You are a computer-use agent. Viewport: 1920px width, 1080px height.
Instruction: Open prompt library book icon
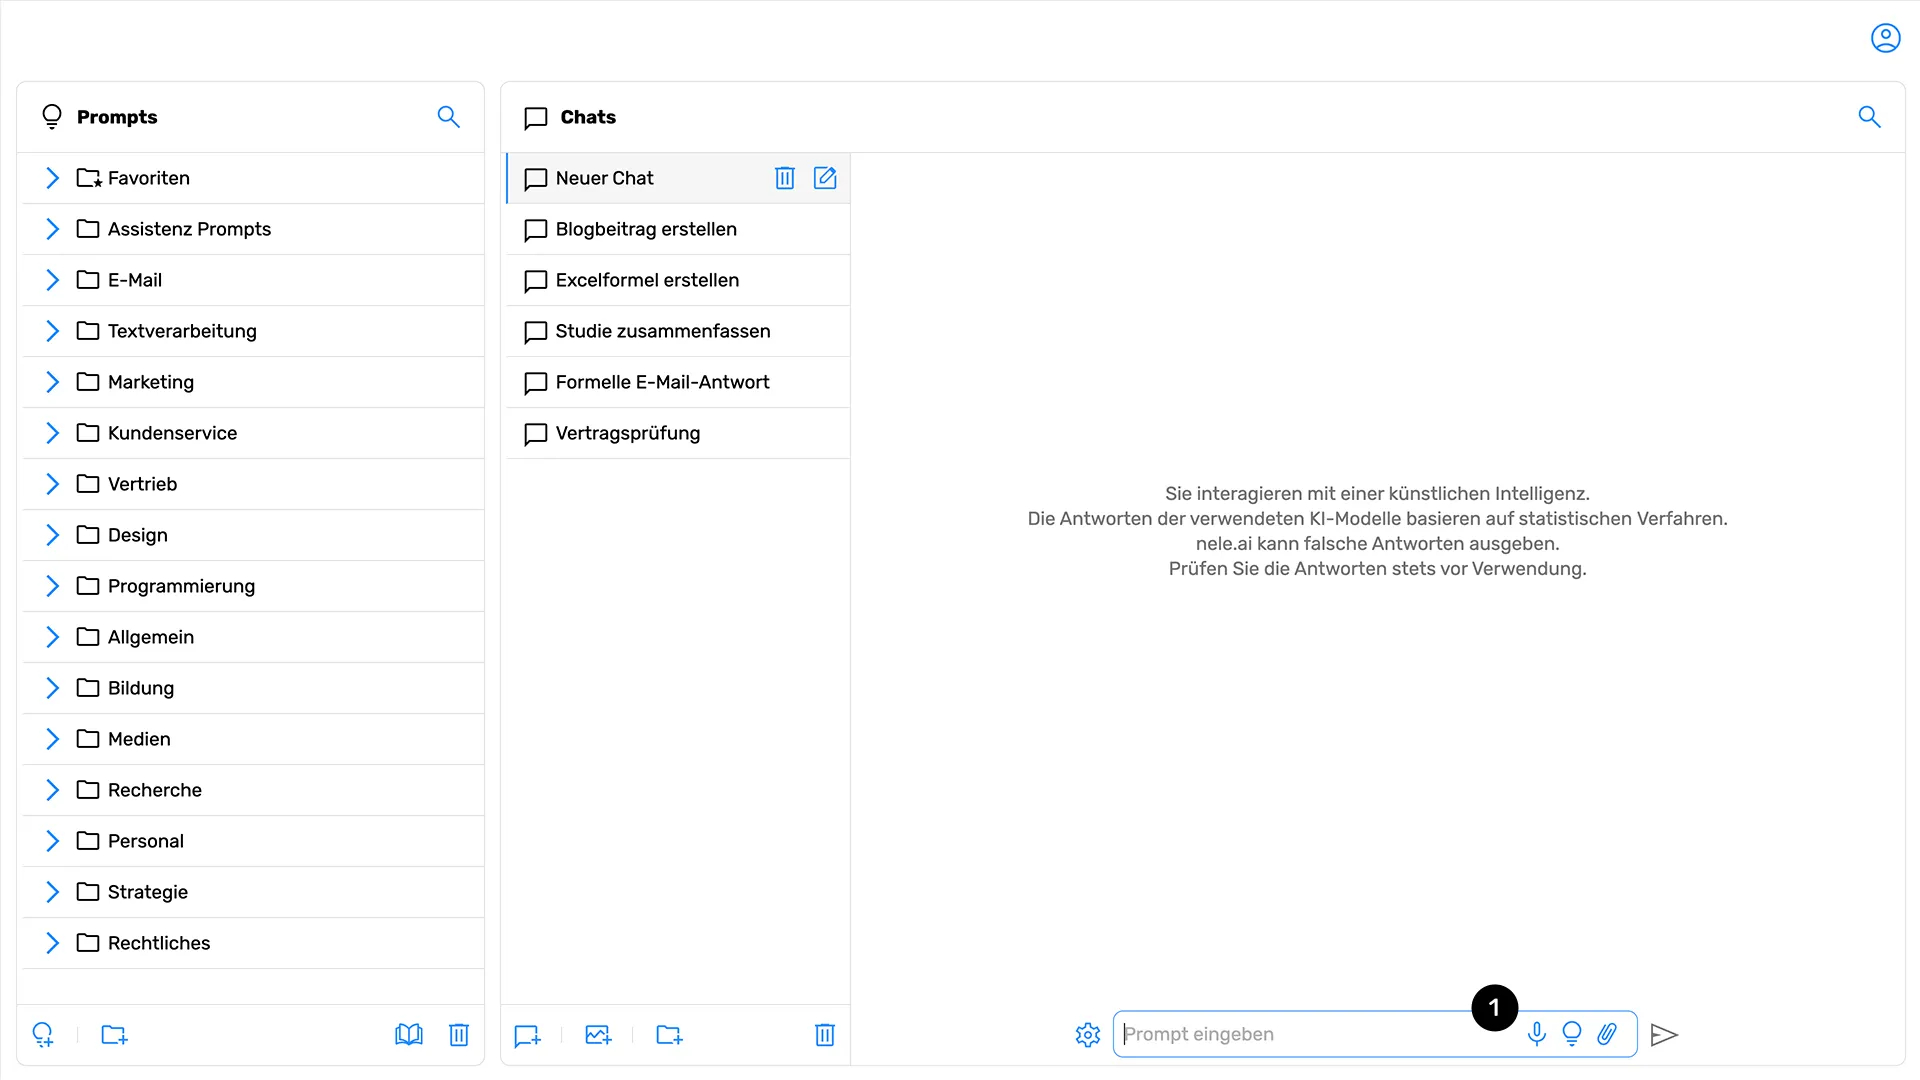click(409, 1035)
